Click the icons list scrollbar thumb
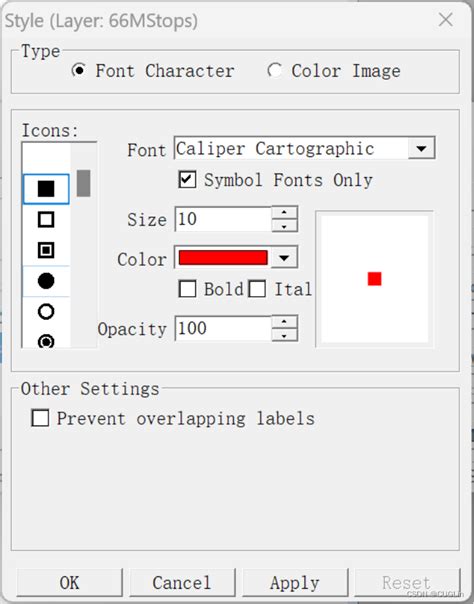474x604 pixels. tap(84, 183)
